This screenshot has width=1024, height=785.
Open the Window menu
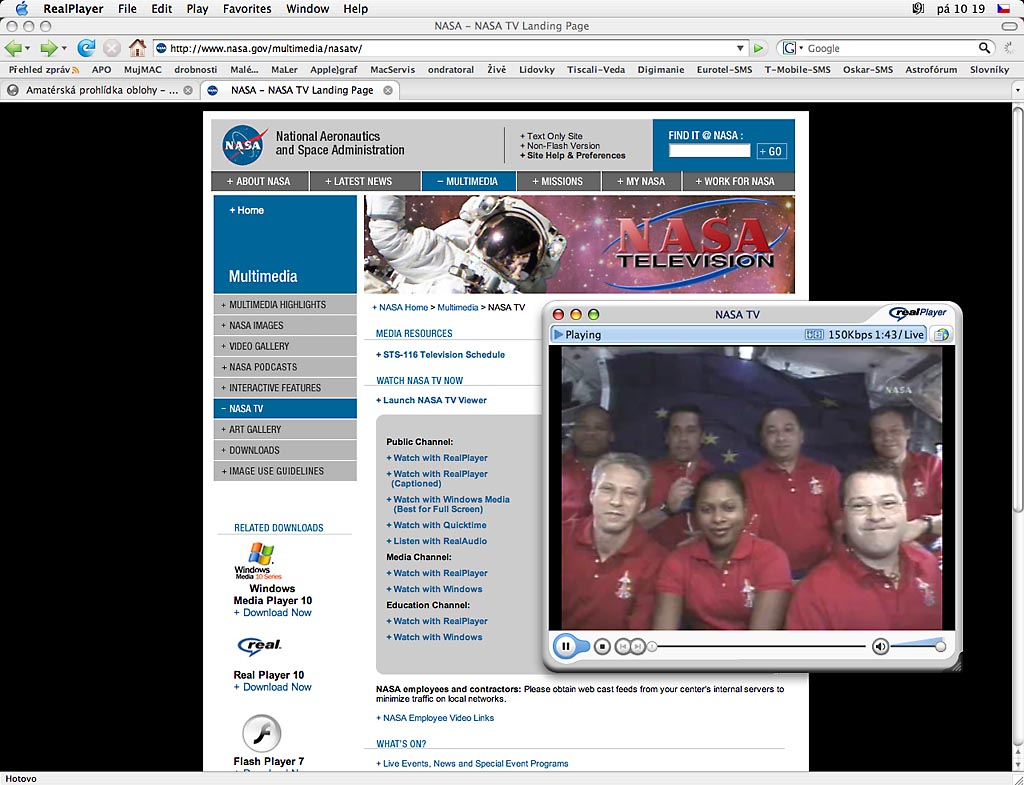click(x=308, y=8)
